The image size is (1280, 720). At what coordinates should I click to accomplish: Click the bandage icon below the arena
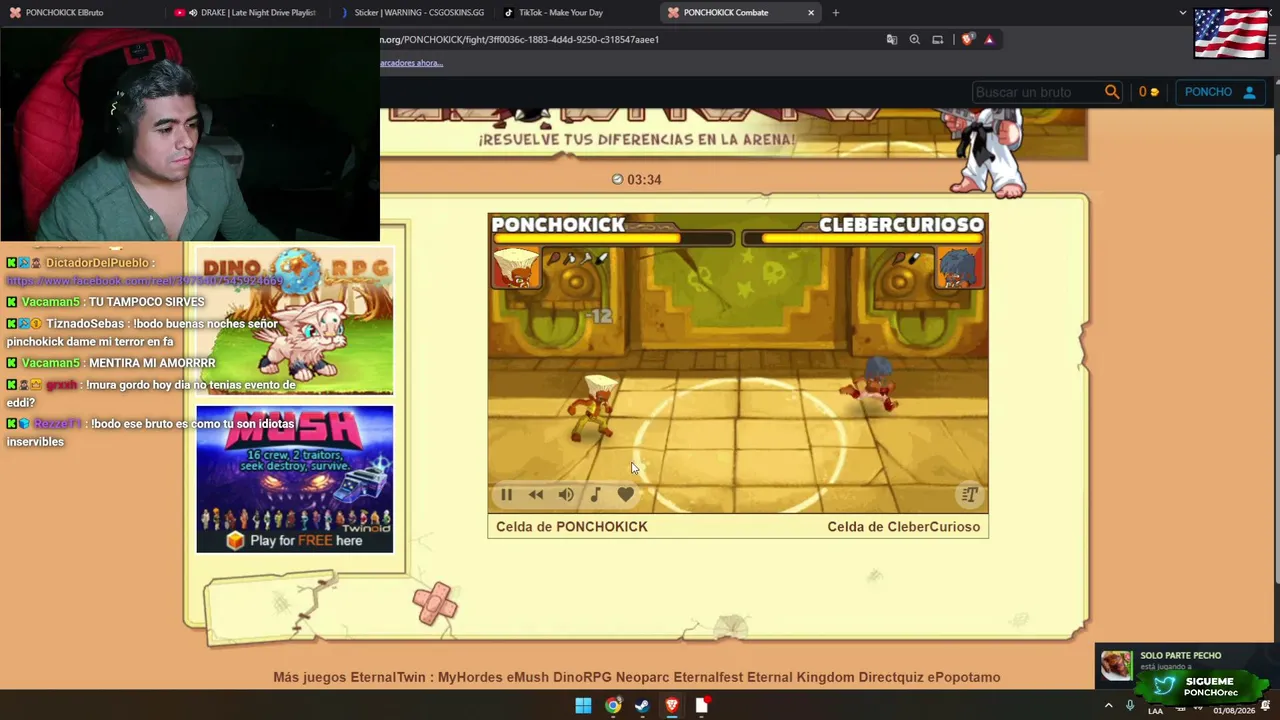pos(435,603)
